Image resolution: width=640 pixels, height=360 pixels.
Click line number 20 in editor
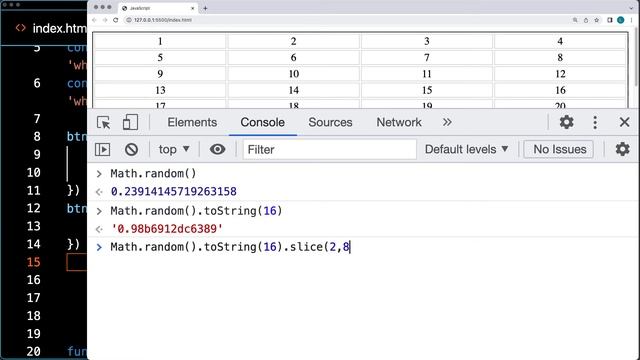34,351
